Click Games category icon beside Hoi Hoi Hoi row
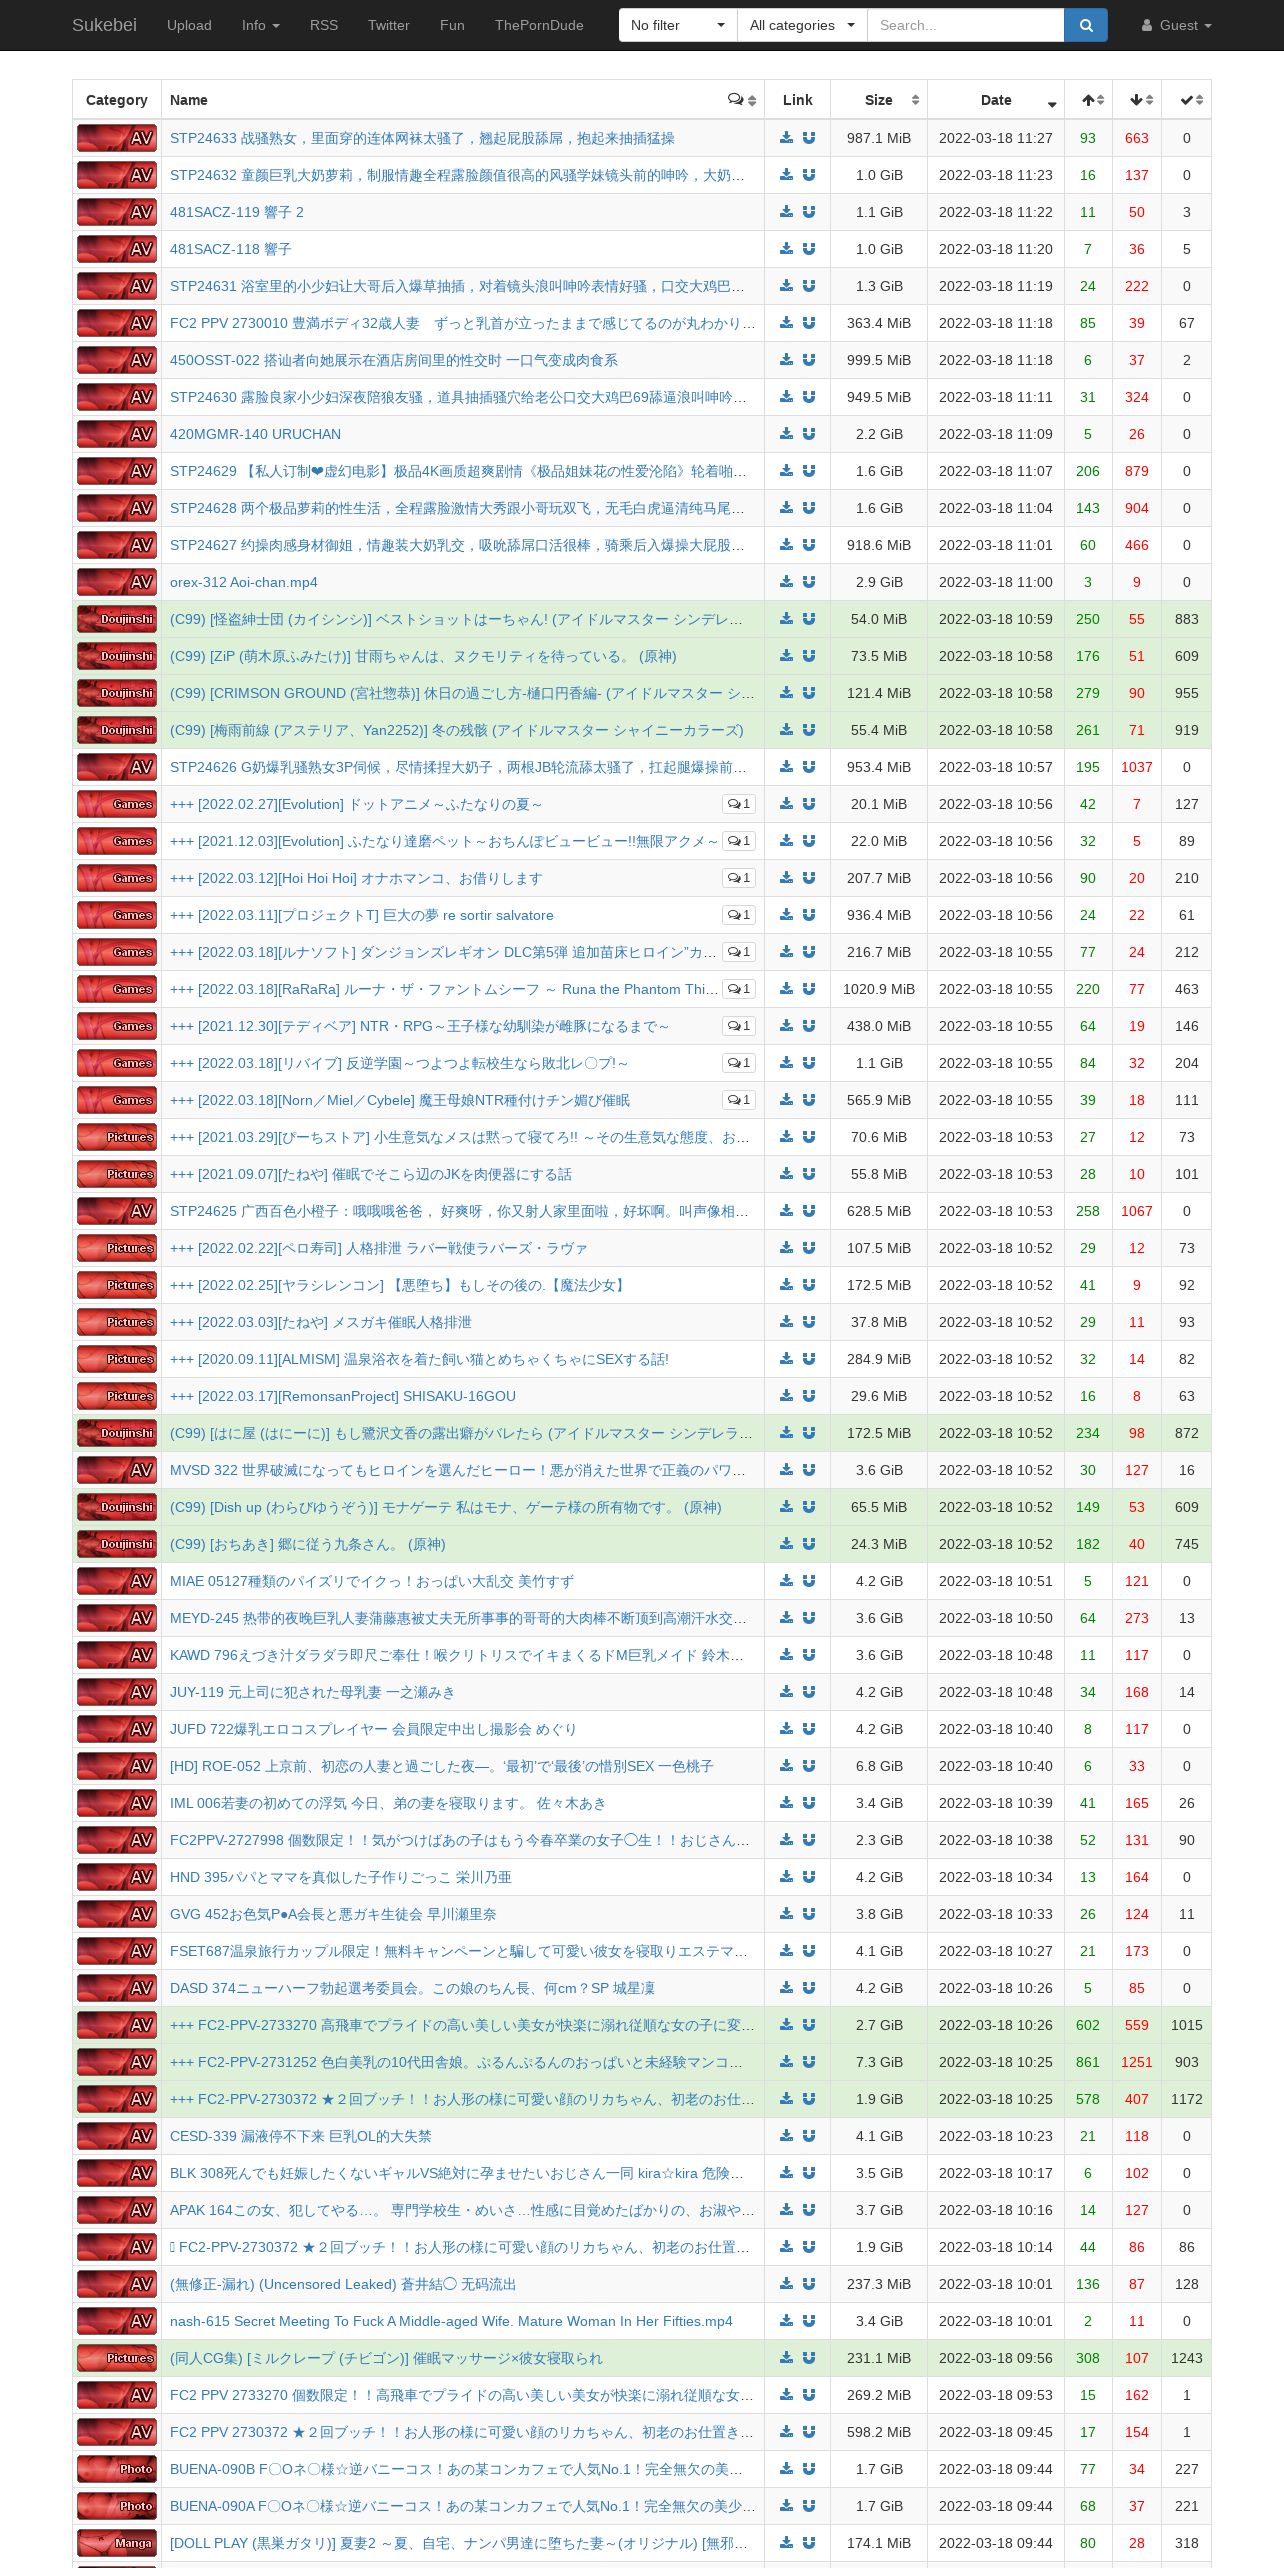The width and height of the screenshot is (1284, 2568). pos(117,878)
